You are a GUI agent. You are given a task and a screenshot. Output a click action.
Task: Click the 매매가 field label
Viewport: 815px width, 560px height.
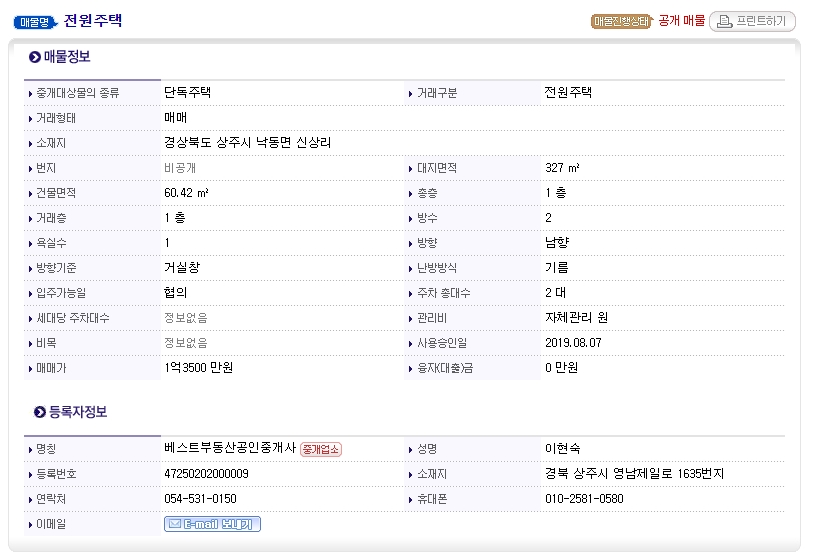click(x=51, y=368)
